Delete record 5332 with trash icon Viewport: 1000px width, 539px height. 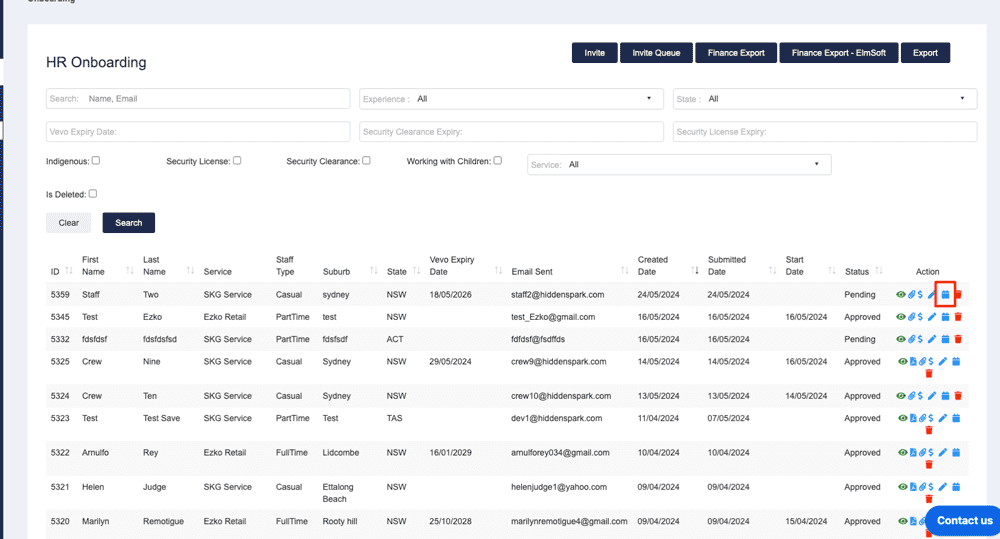(x=958, y=339)
